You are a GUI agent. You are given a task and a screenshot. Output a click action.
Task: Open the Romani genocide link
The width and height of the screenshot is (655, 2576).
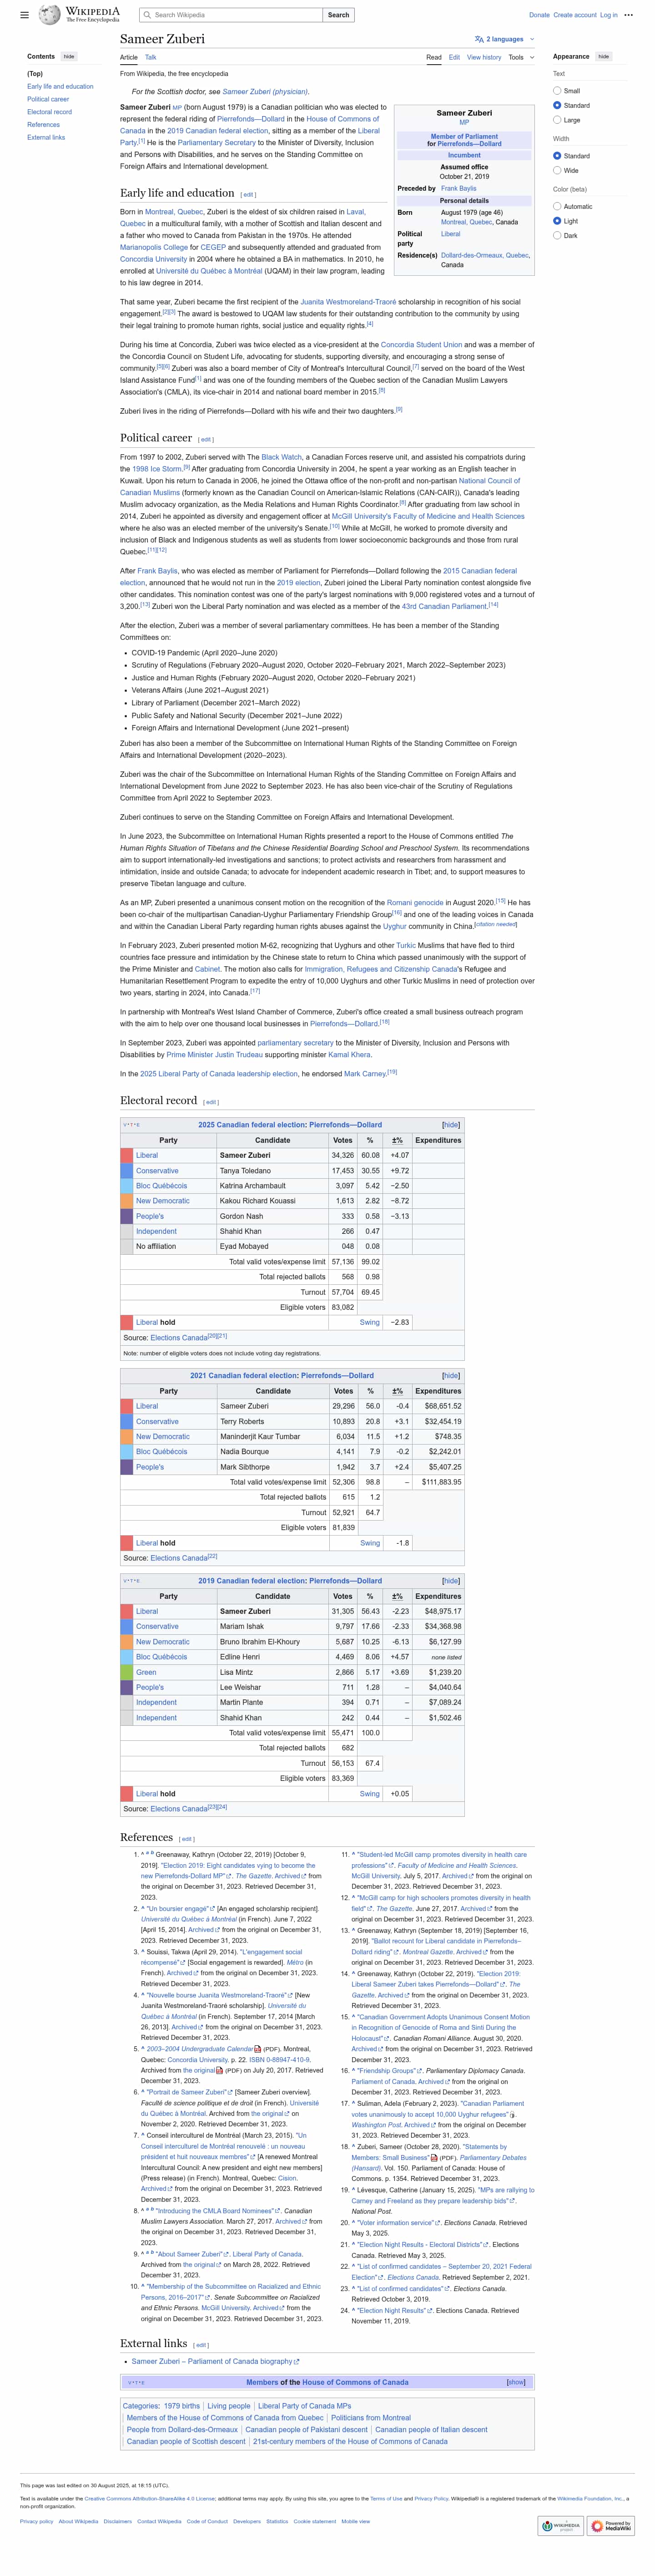coord(415,902)
